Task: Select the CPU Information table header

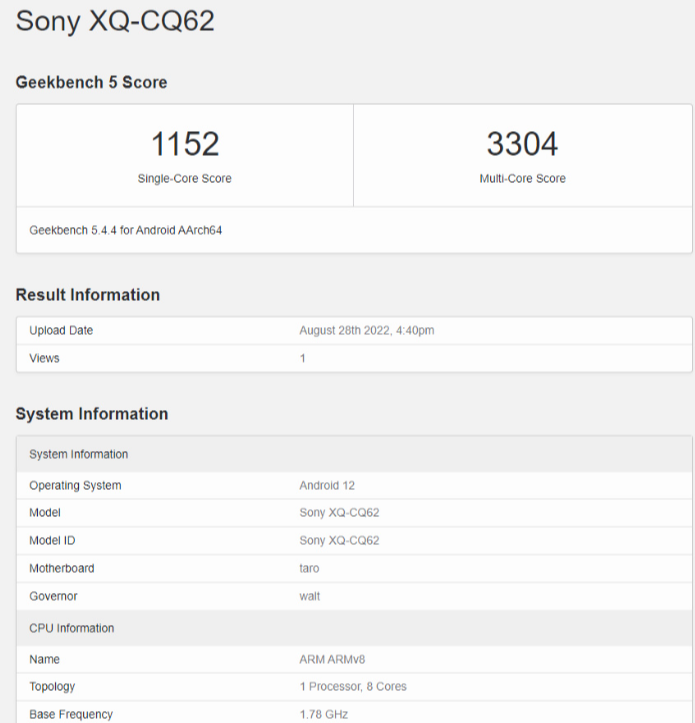Action: coord(72,628)
